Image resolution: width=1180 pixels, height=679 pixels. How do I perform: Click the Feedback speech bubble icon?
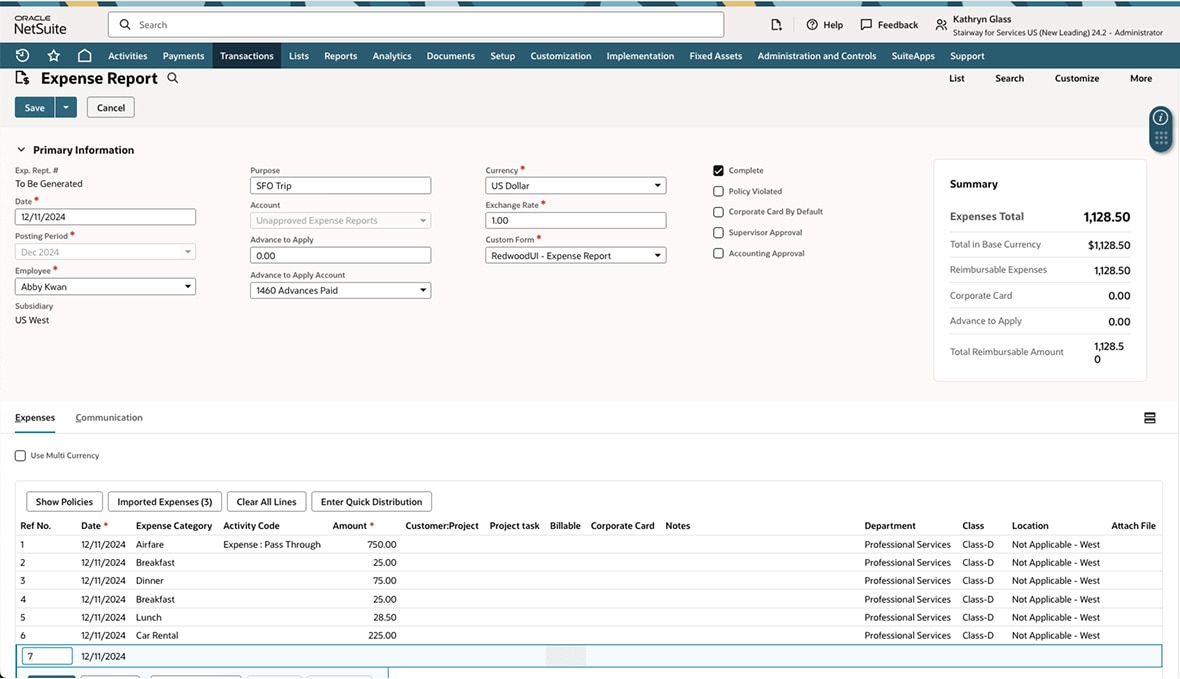(866, 25)
